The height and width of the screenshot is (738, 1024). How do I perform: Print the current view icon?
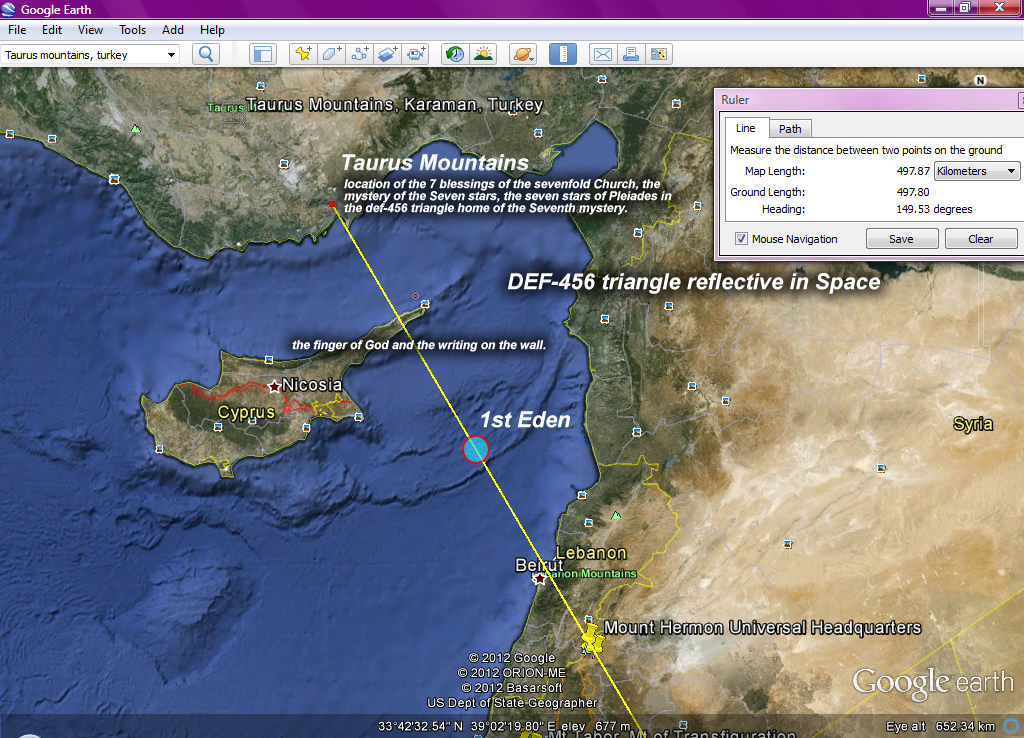[x=631, y=54]
